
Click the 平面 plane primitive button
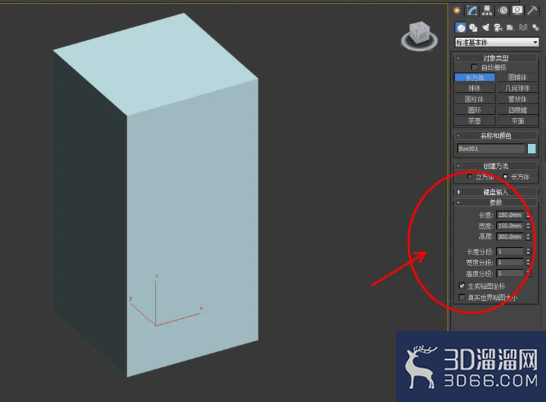(517, 121)
